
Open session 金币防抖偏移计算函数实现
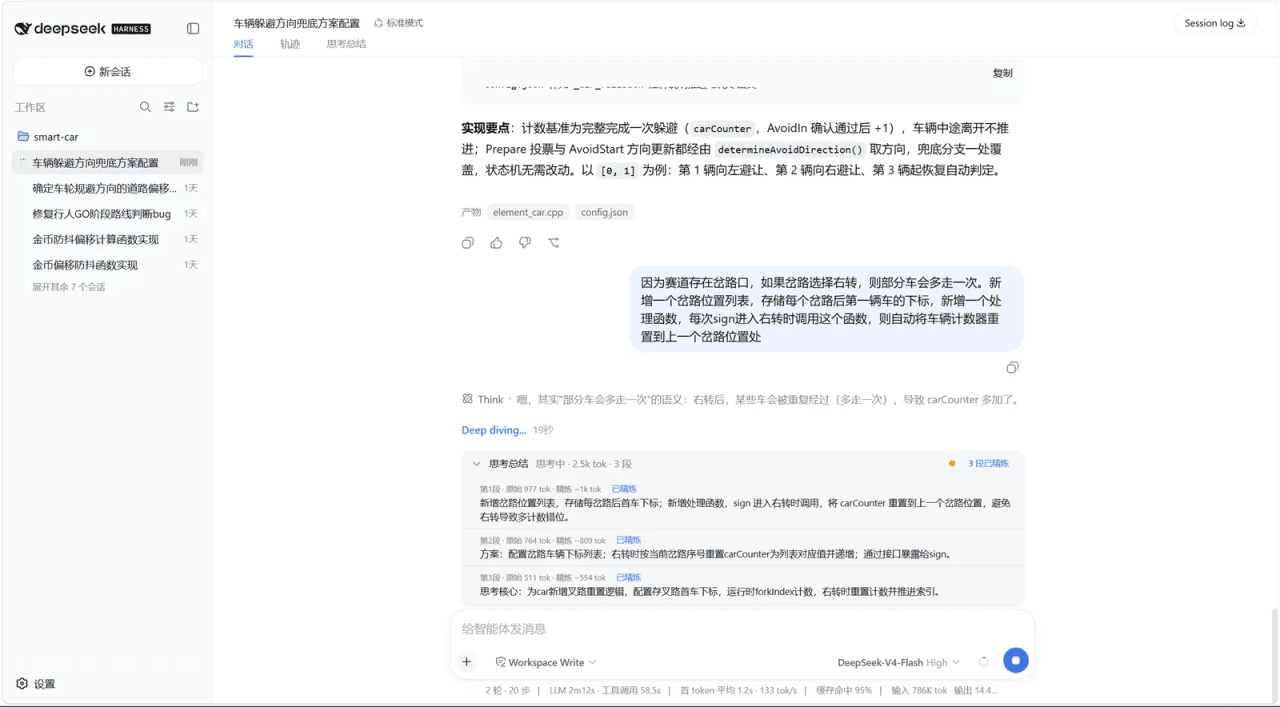pos(108,239)
